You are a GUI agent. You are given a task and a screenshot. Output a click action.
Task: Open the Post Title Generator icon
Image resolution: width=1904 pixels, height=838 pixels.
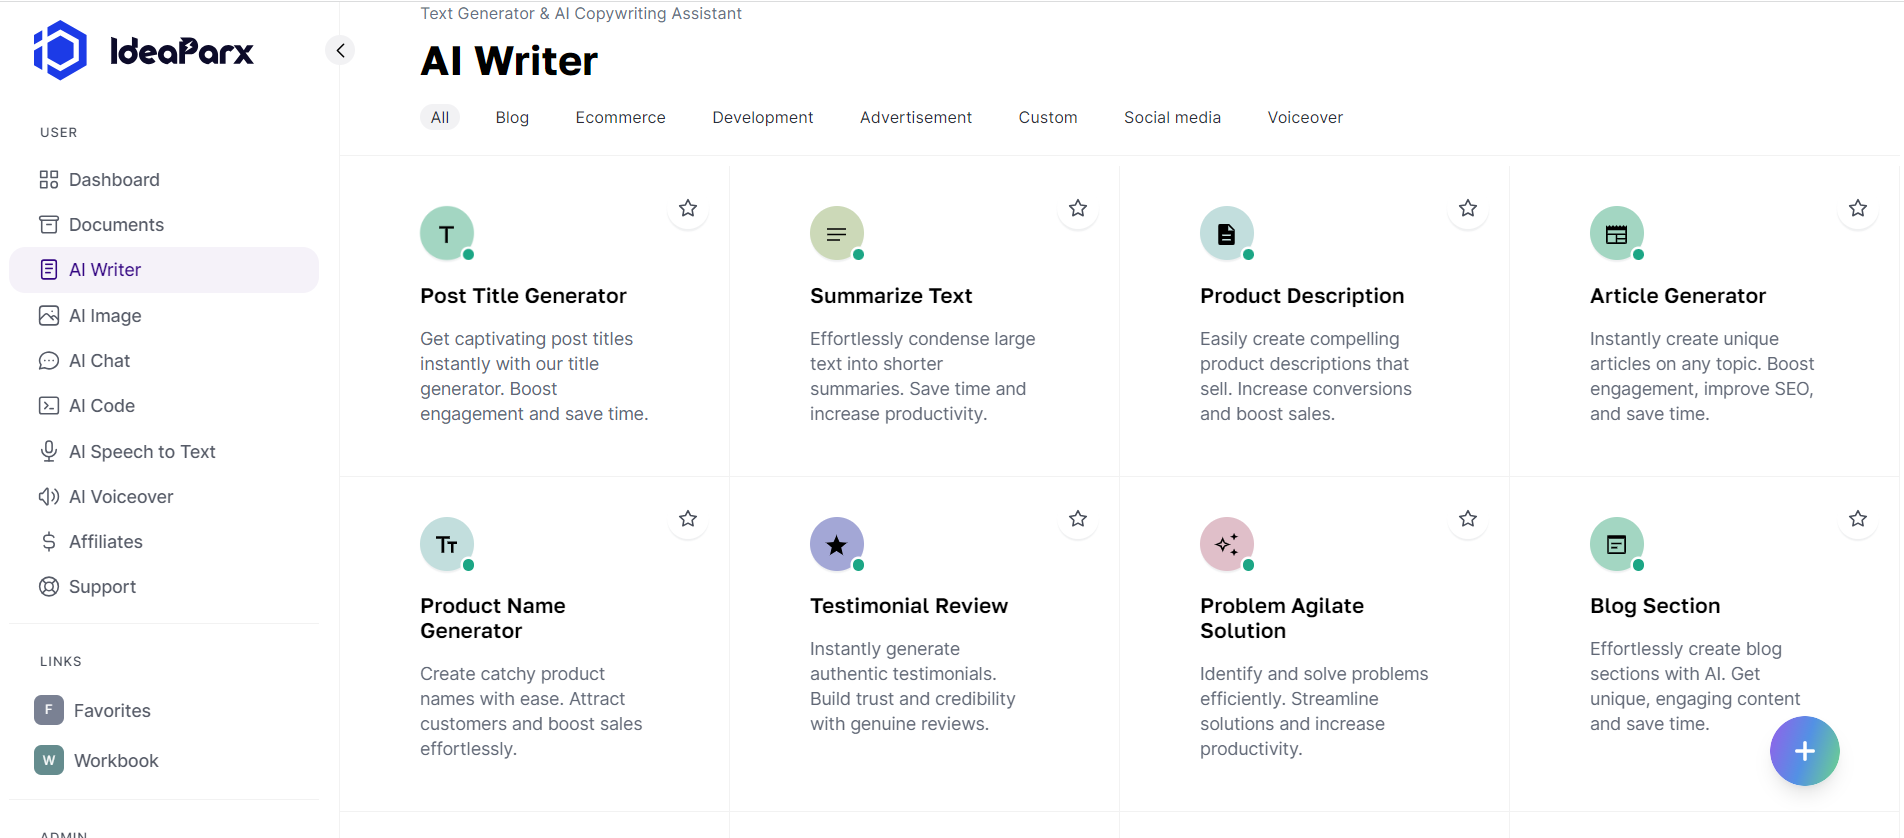(x=446, y=233)
